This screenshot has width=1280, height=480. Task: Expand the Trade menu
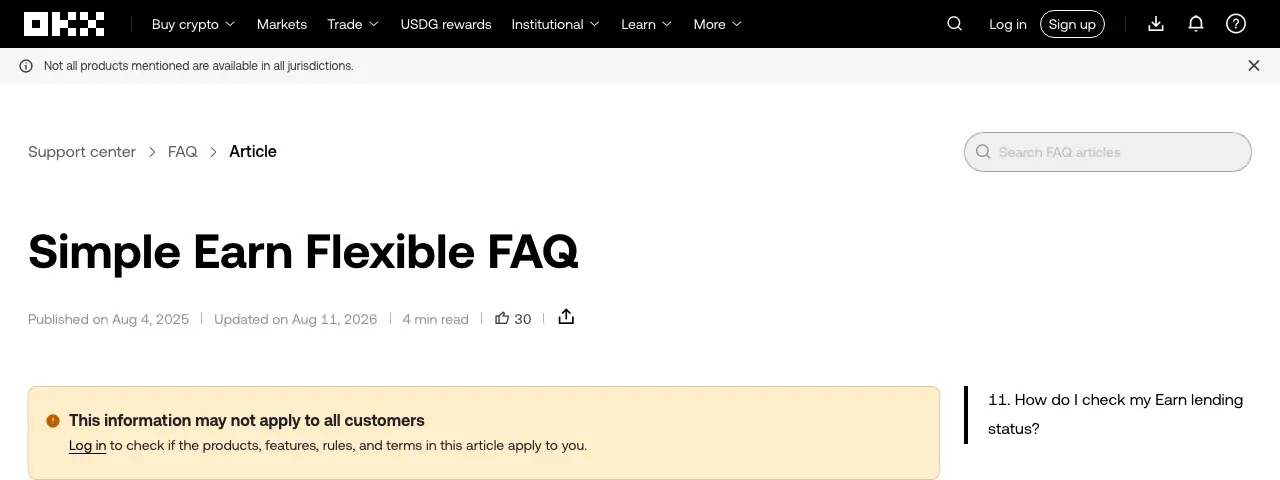pos(354,24)
